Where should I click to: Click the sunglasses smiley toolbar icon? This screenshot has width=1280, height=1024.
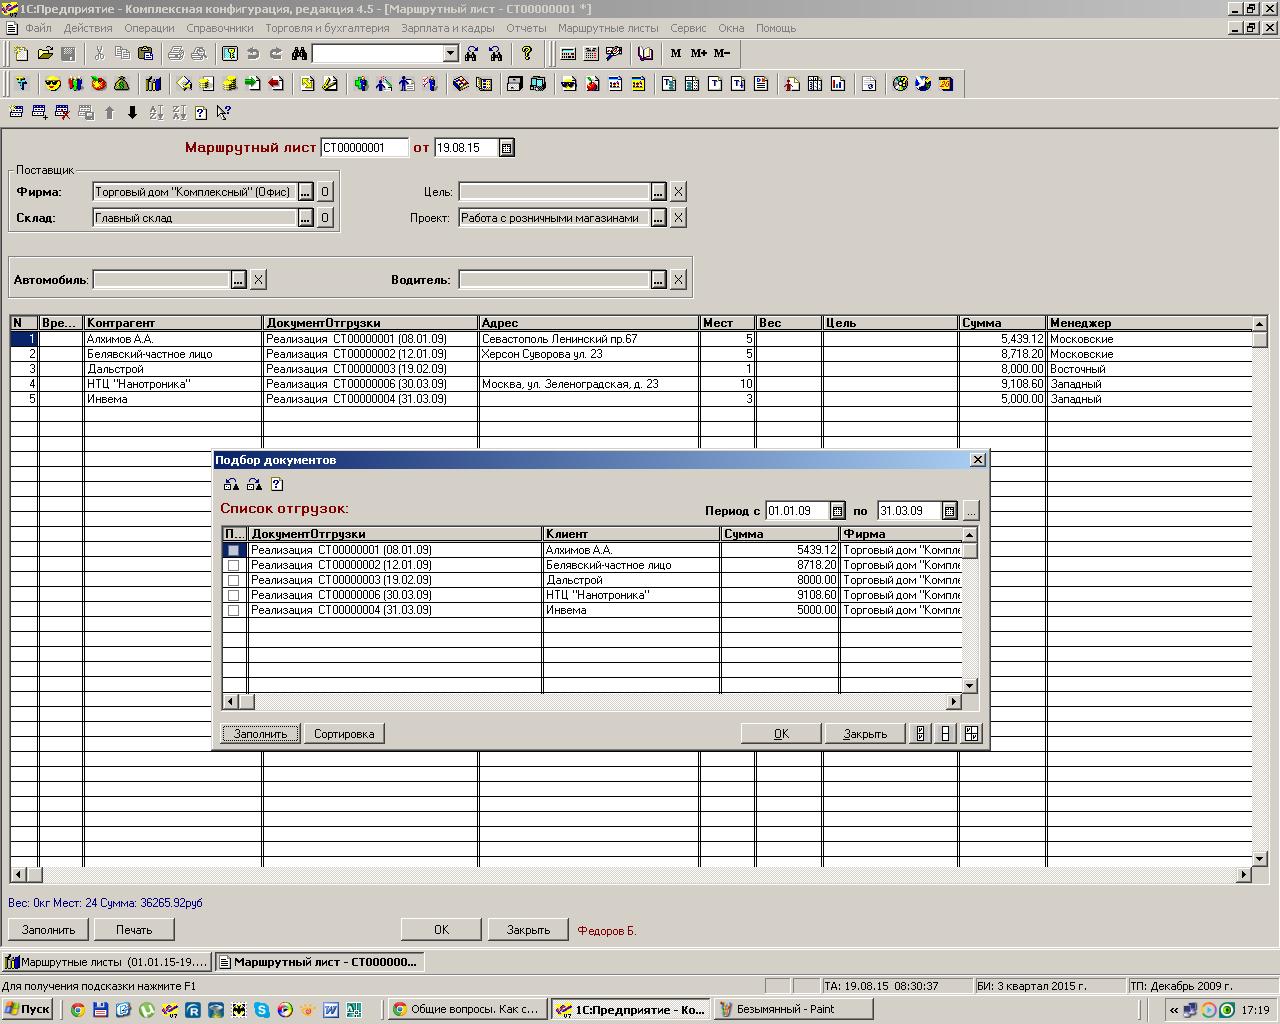[x=52, y=84]
